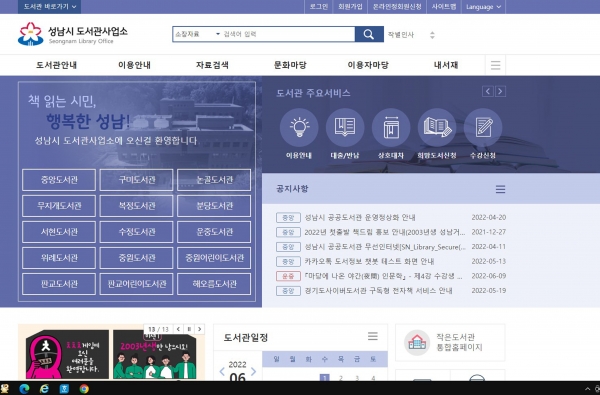Click the 검색어 입력 search field
This screenshot has height=395, width=600.
(289, 34)
